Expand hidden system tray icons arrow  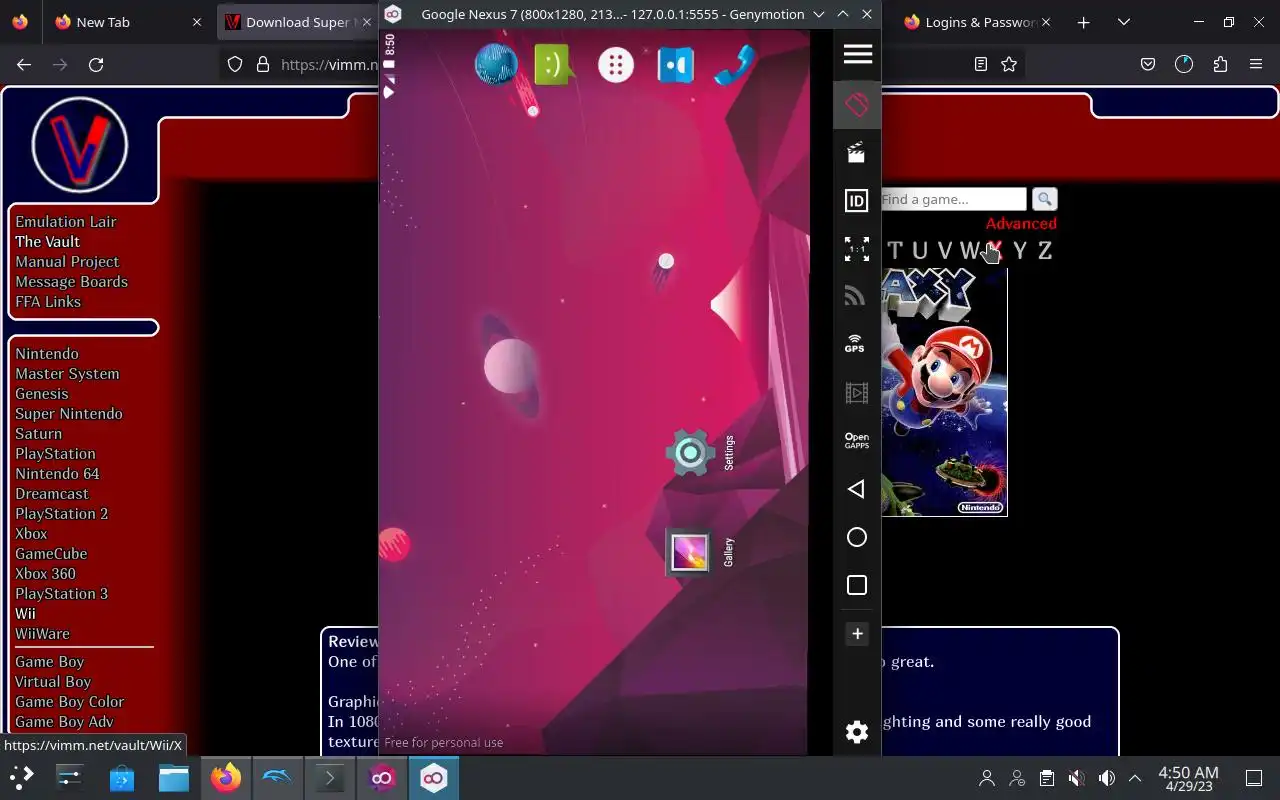(x=1135, y=778)
